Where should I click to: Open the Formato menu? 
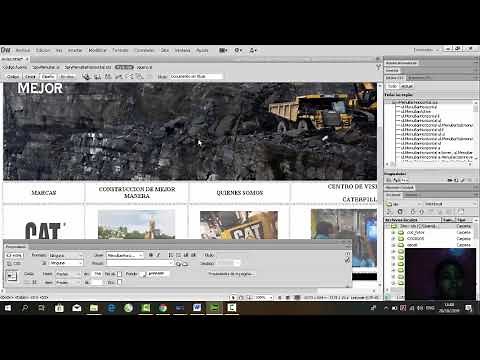tap(120, 50)
